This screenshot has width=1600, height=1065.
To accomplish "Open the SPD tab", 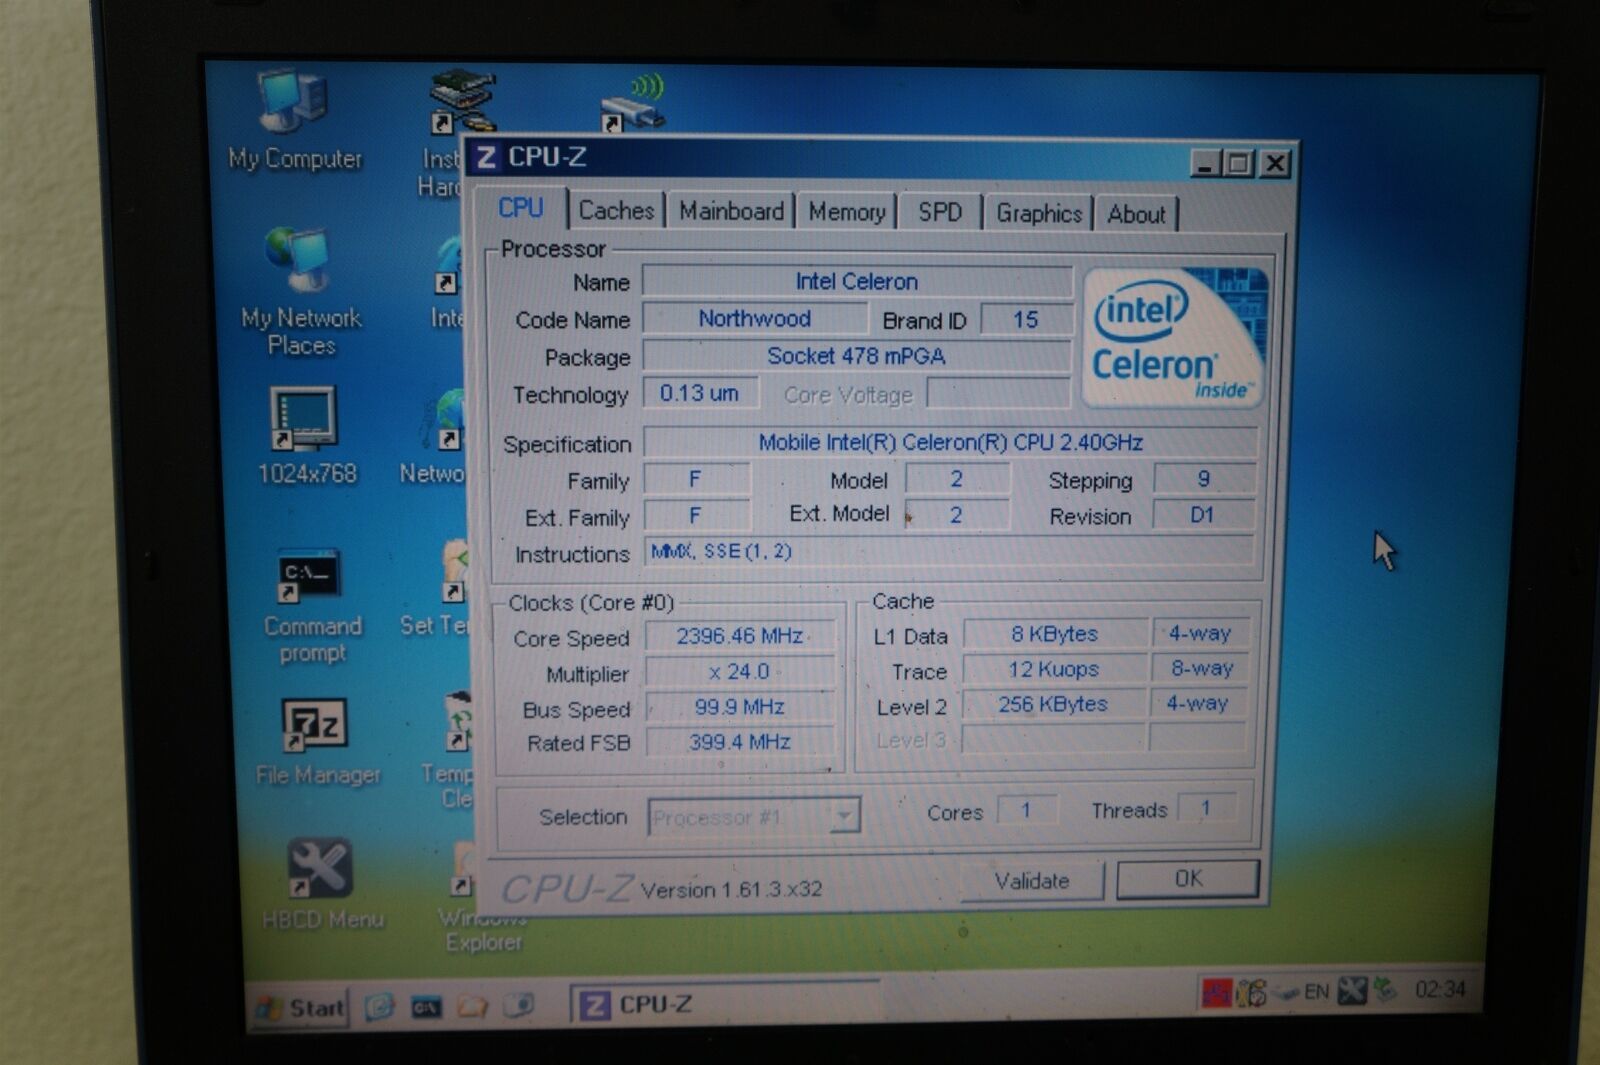I will (939, 212).
